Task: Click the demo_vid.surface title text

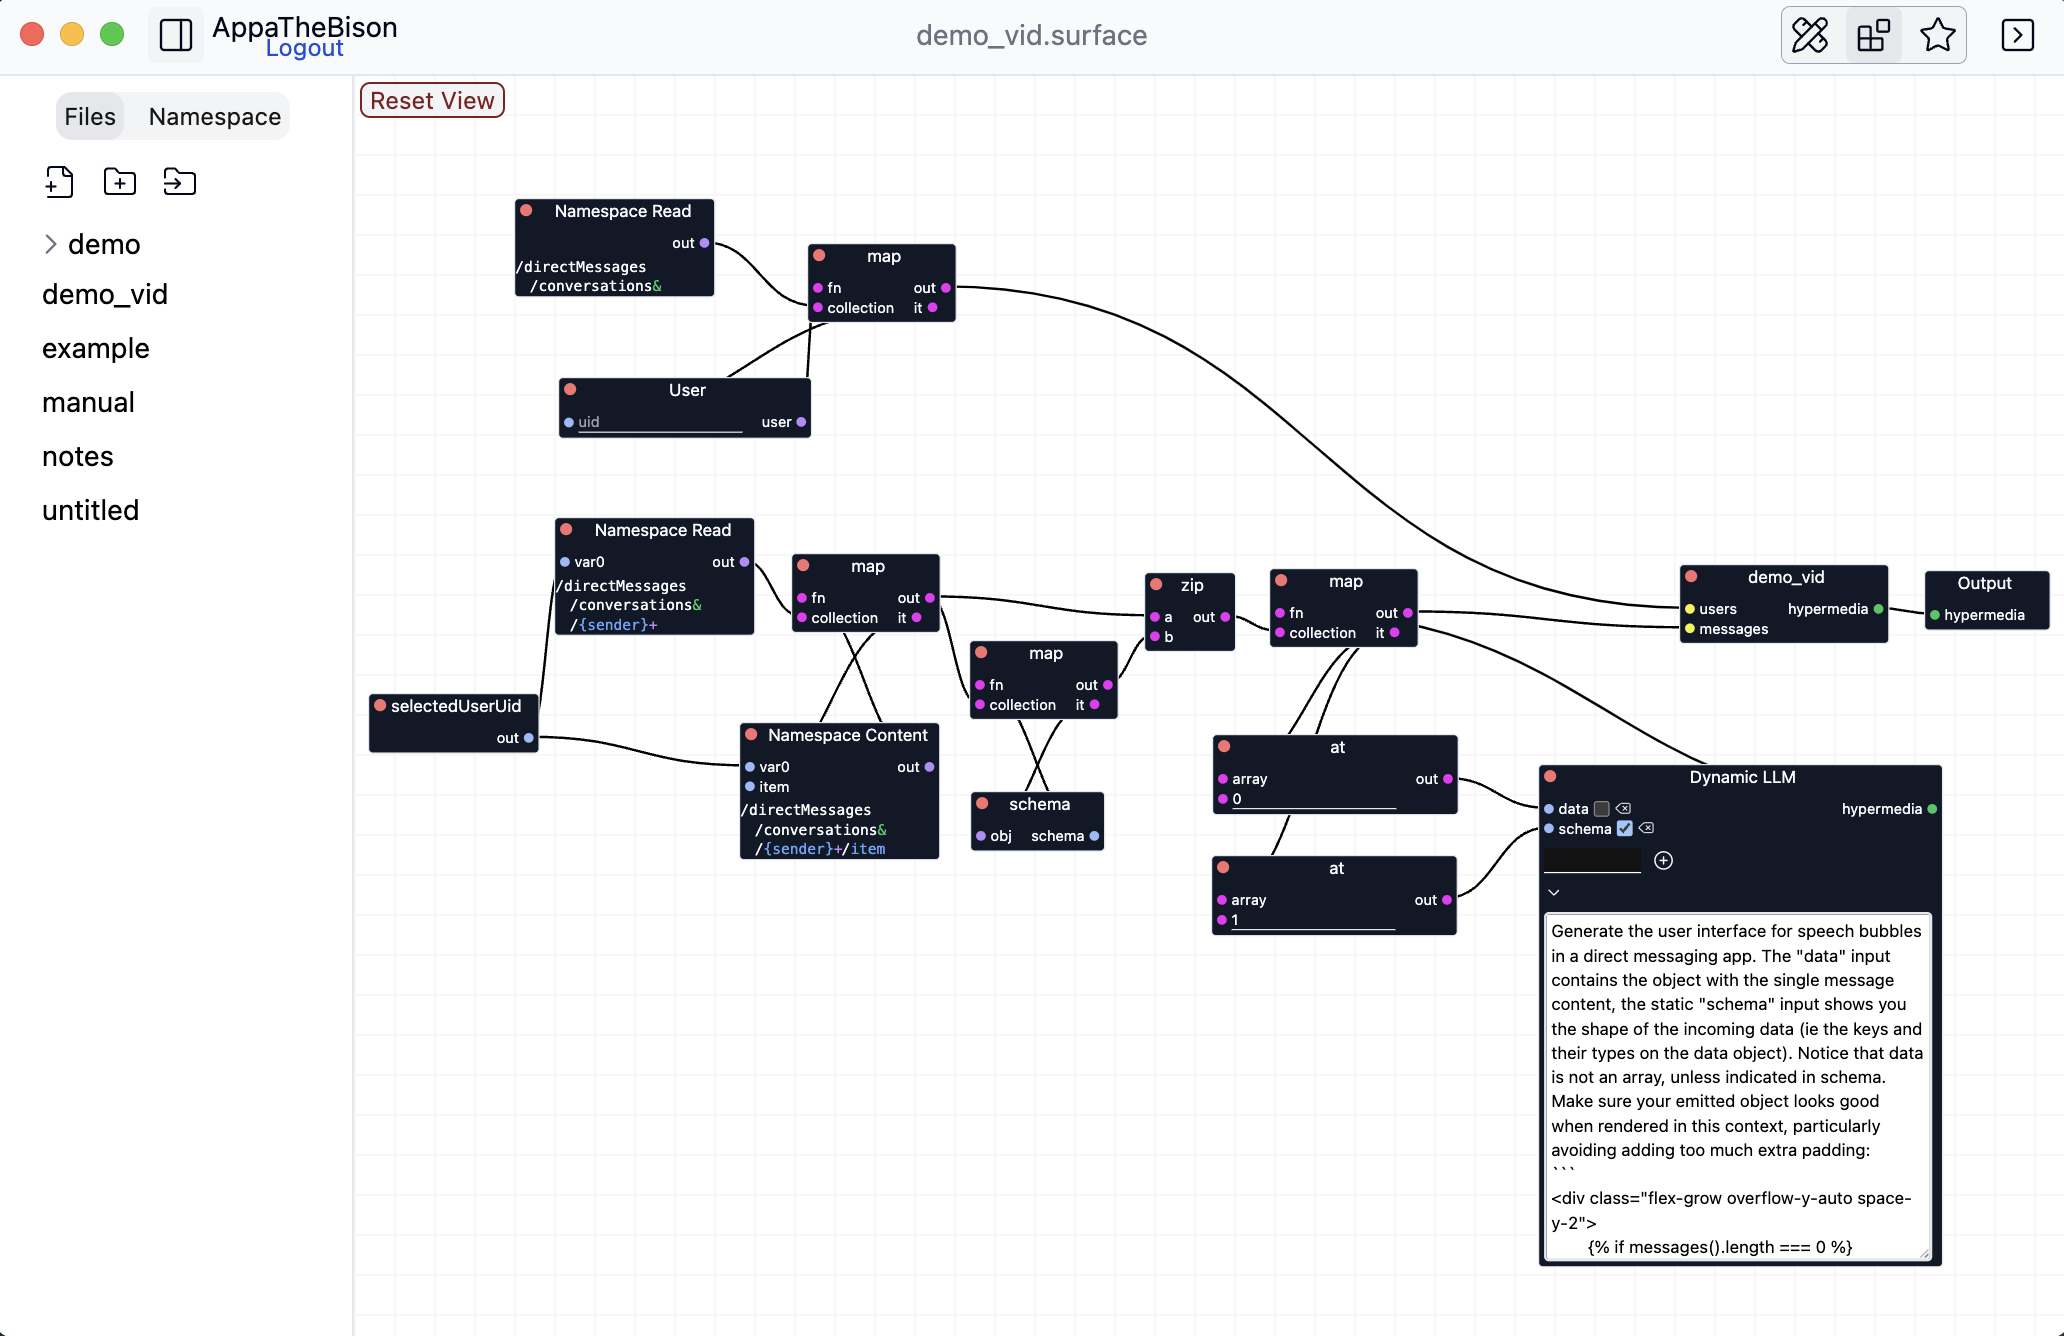Action: tap(1031, 35)
